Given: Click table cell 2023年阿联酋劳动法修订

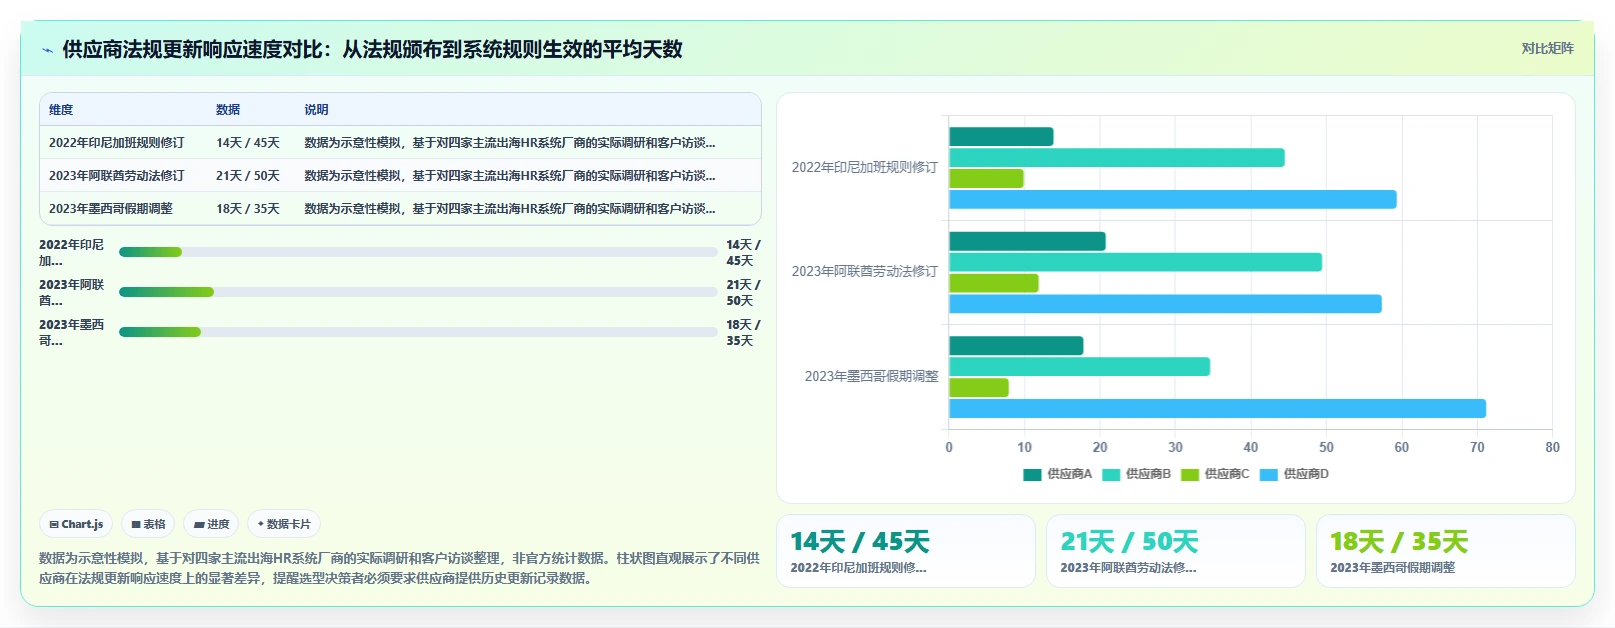Looking at the screenshot, I should pyautogui.click(x=117, y=176).
